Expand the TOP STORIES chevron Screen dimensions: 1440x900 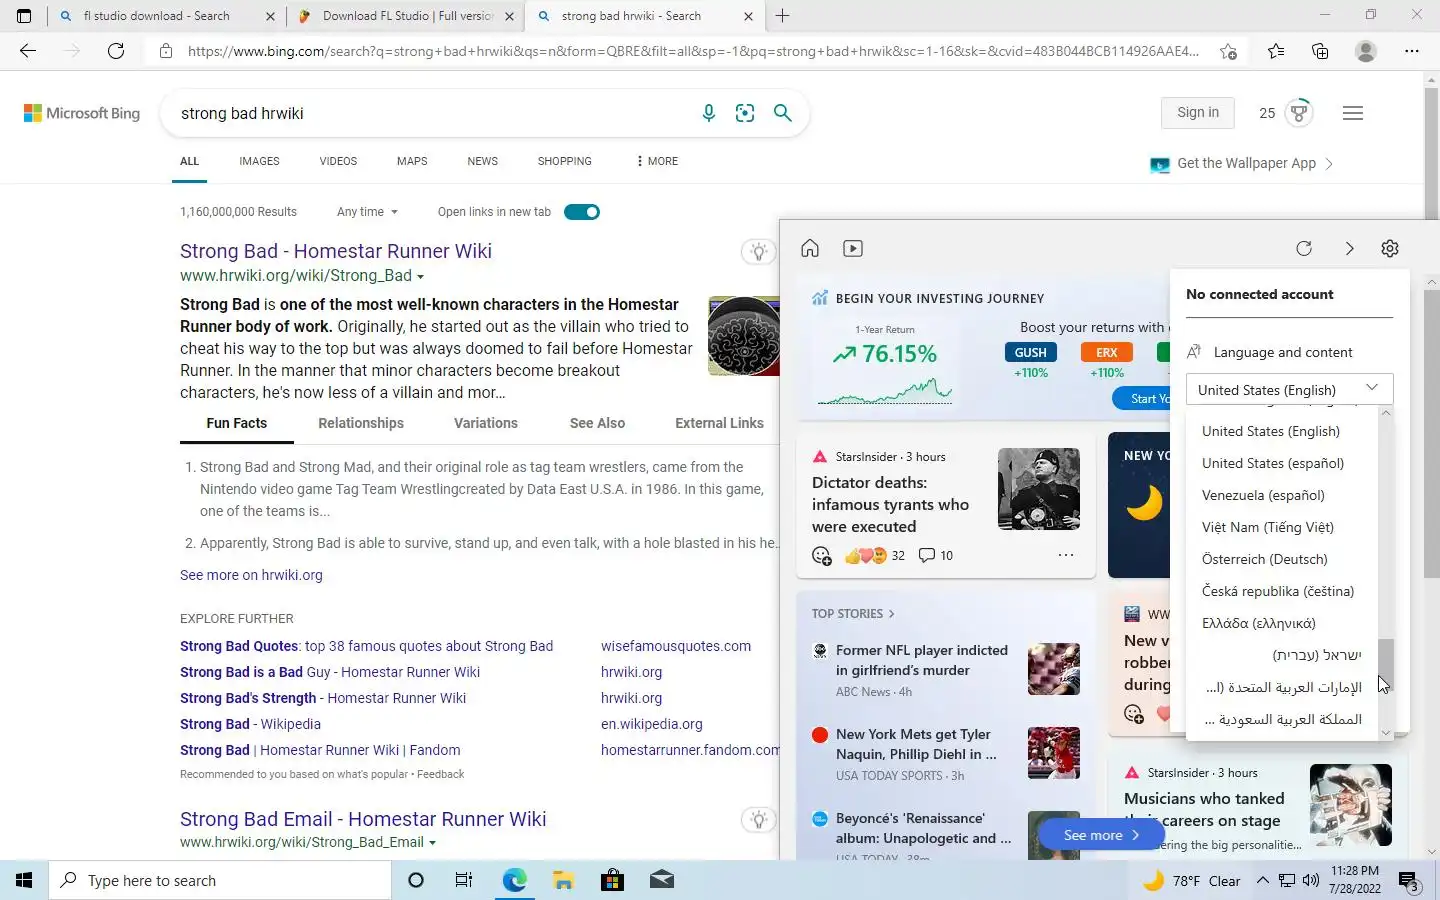coord(892,614)
